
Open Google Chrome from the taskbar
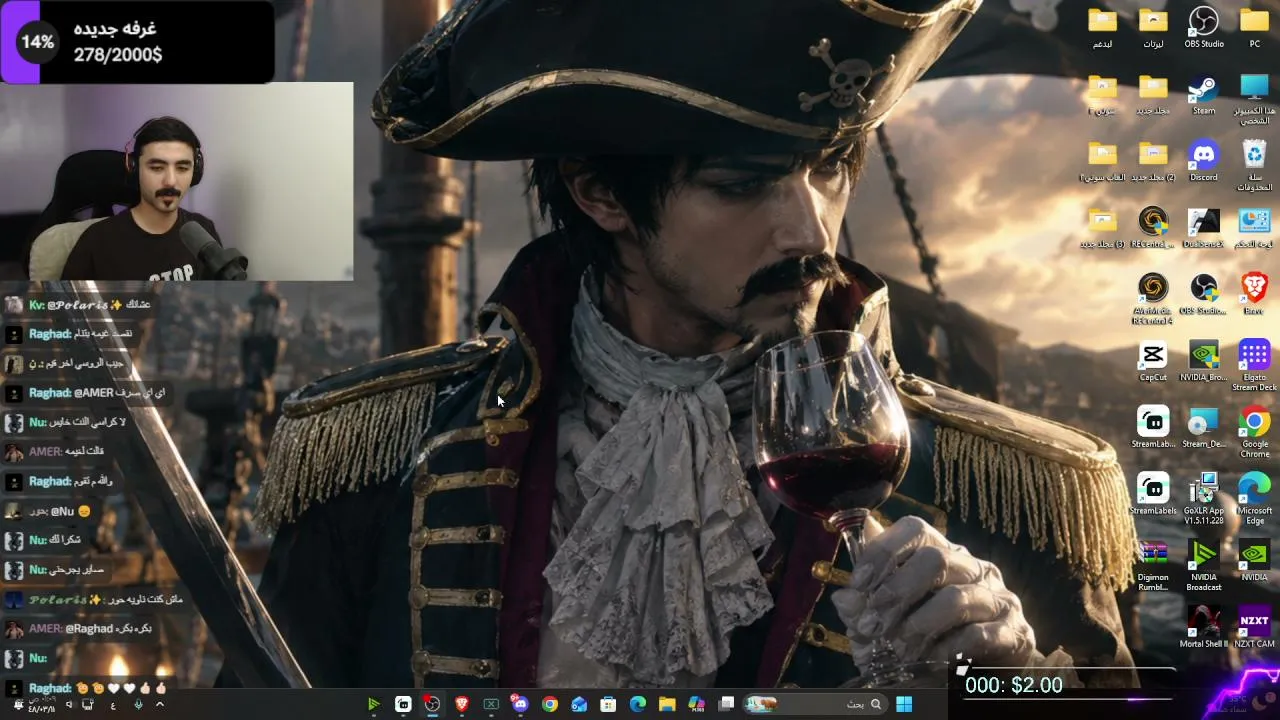click(549, 704)
